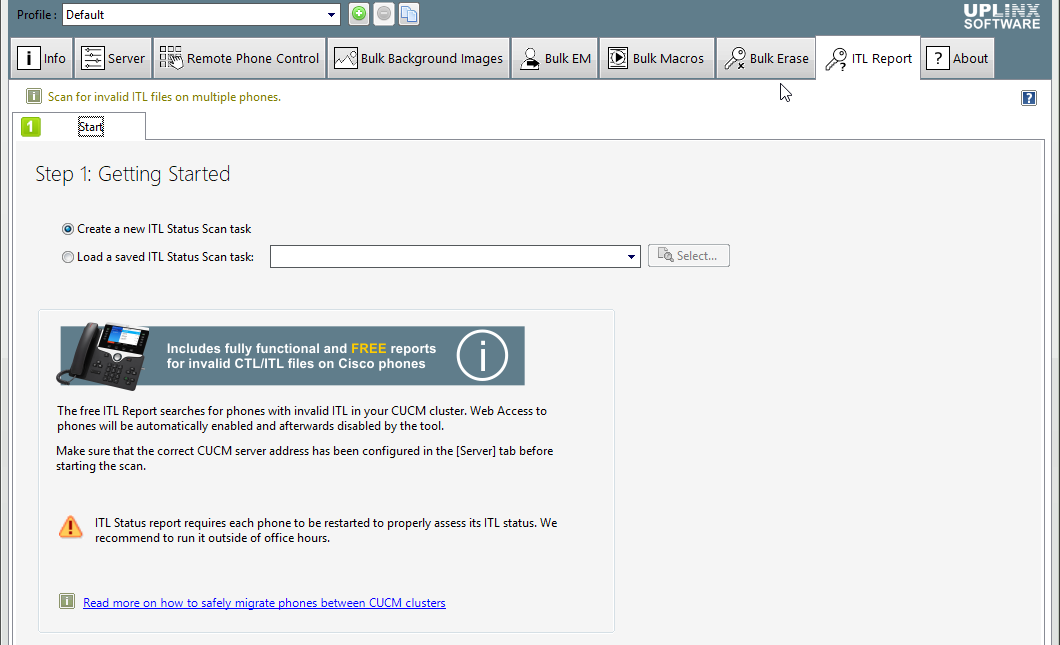Switch to the Server tab
This screenshot has width=1060, height=645.
(x=113, y=59)
